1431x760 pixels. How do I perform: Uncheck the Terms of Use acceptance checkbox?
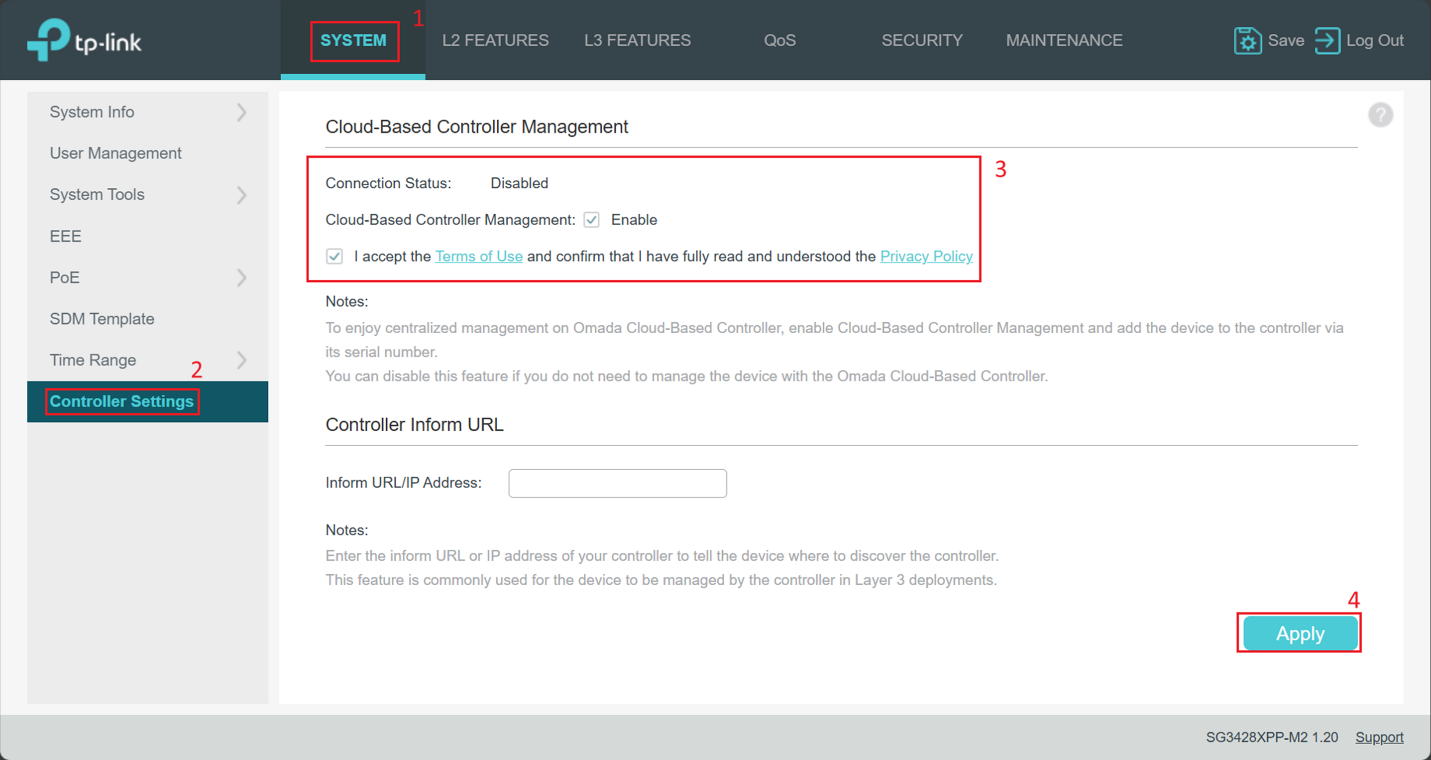(335, 257)
